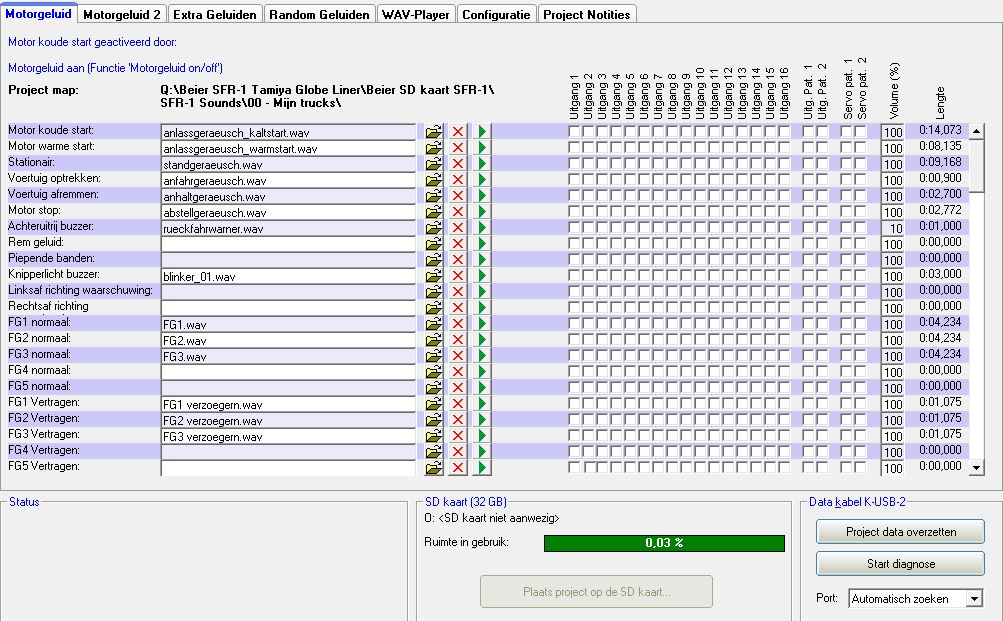The height and width of the screenshot is (621, 1003).
Task: Edit volume field for Achteruitrij buzzer
Action: click(x=892, y=228)
